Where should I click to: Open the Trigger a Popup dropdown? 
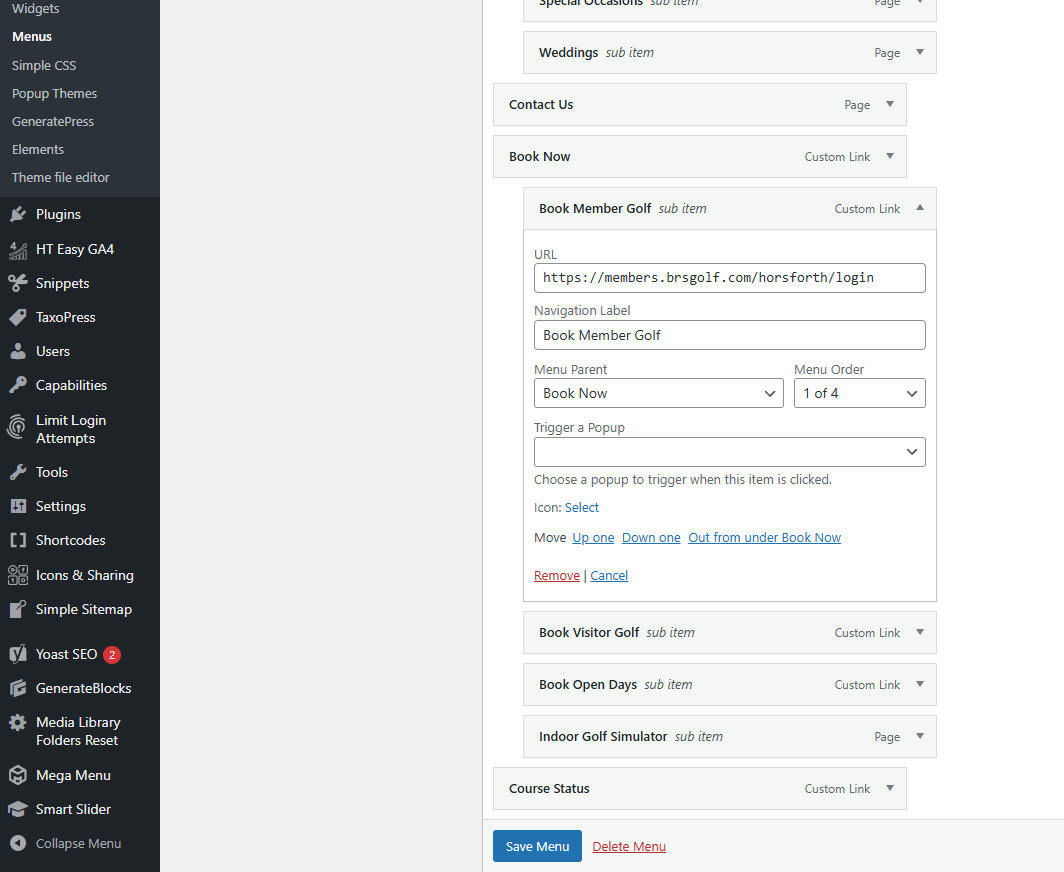click(729, 452)
